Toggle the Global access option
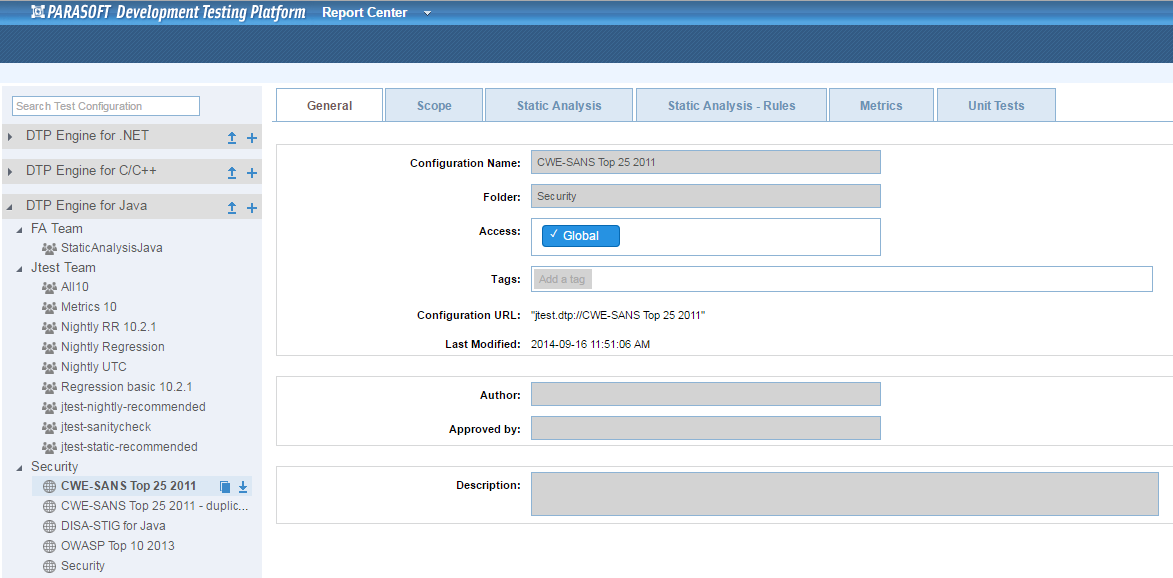 coord(581,236)
